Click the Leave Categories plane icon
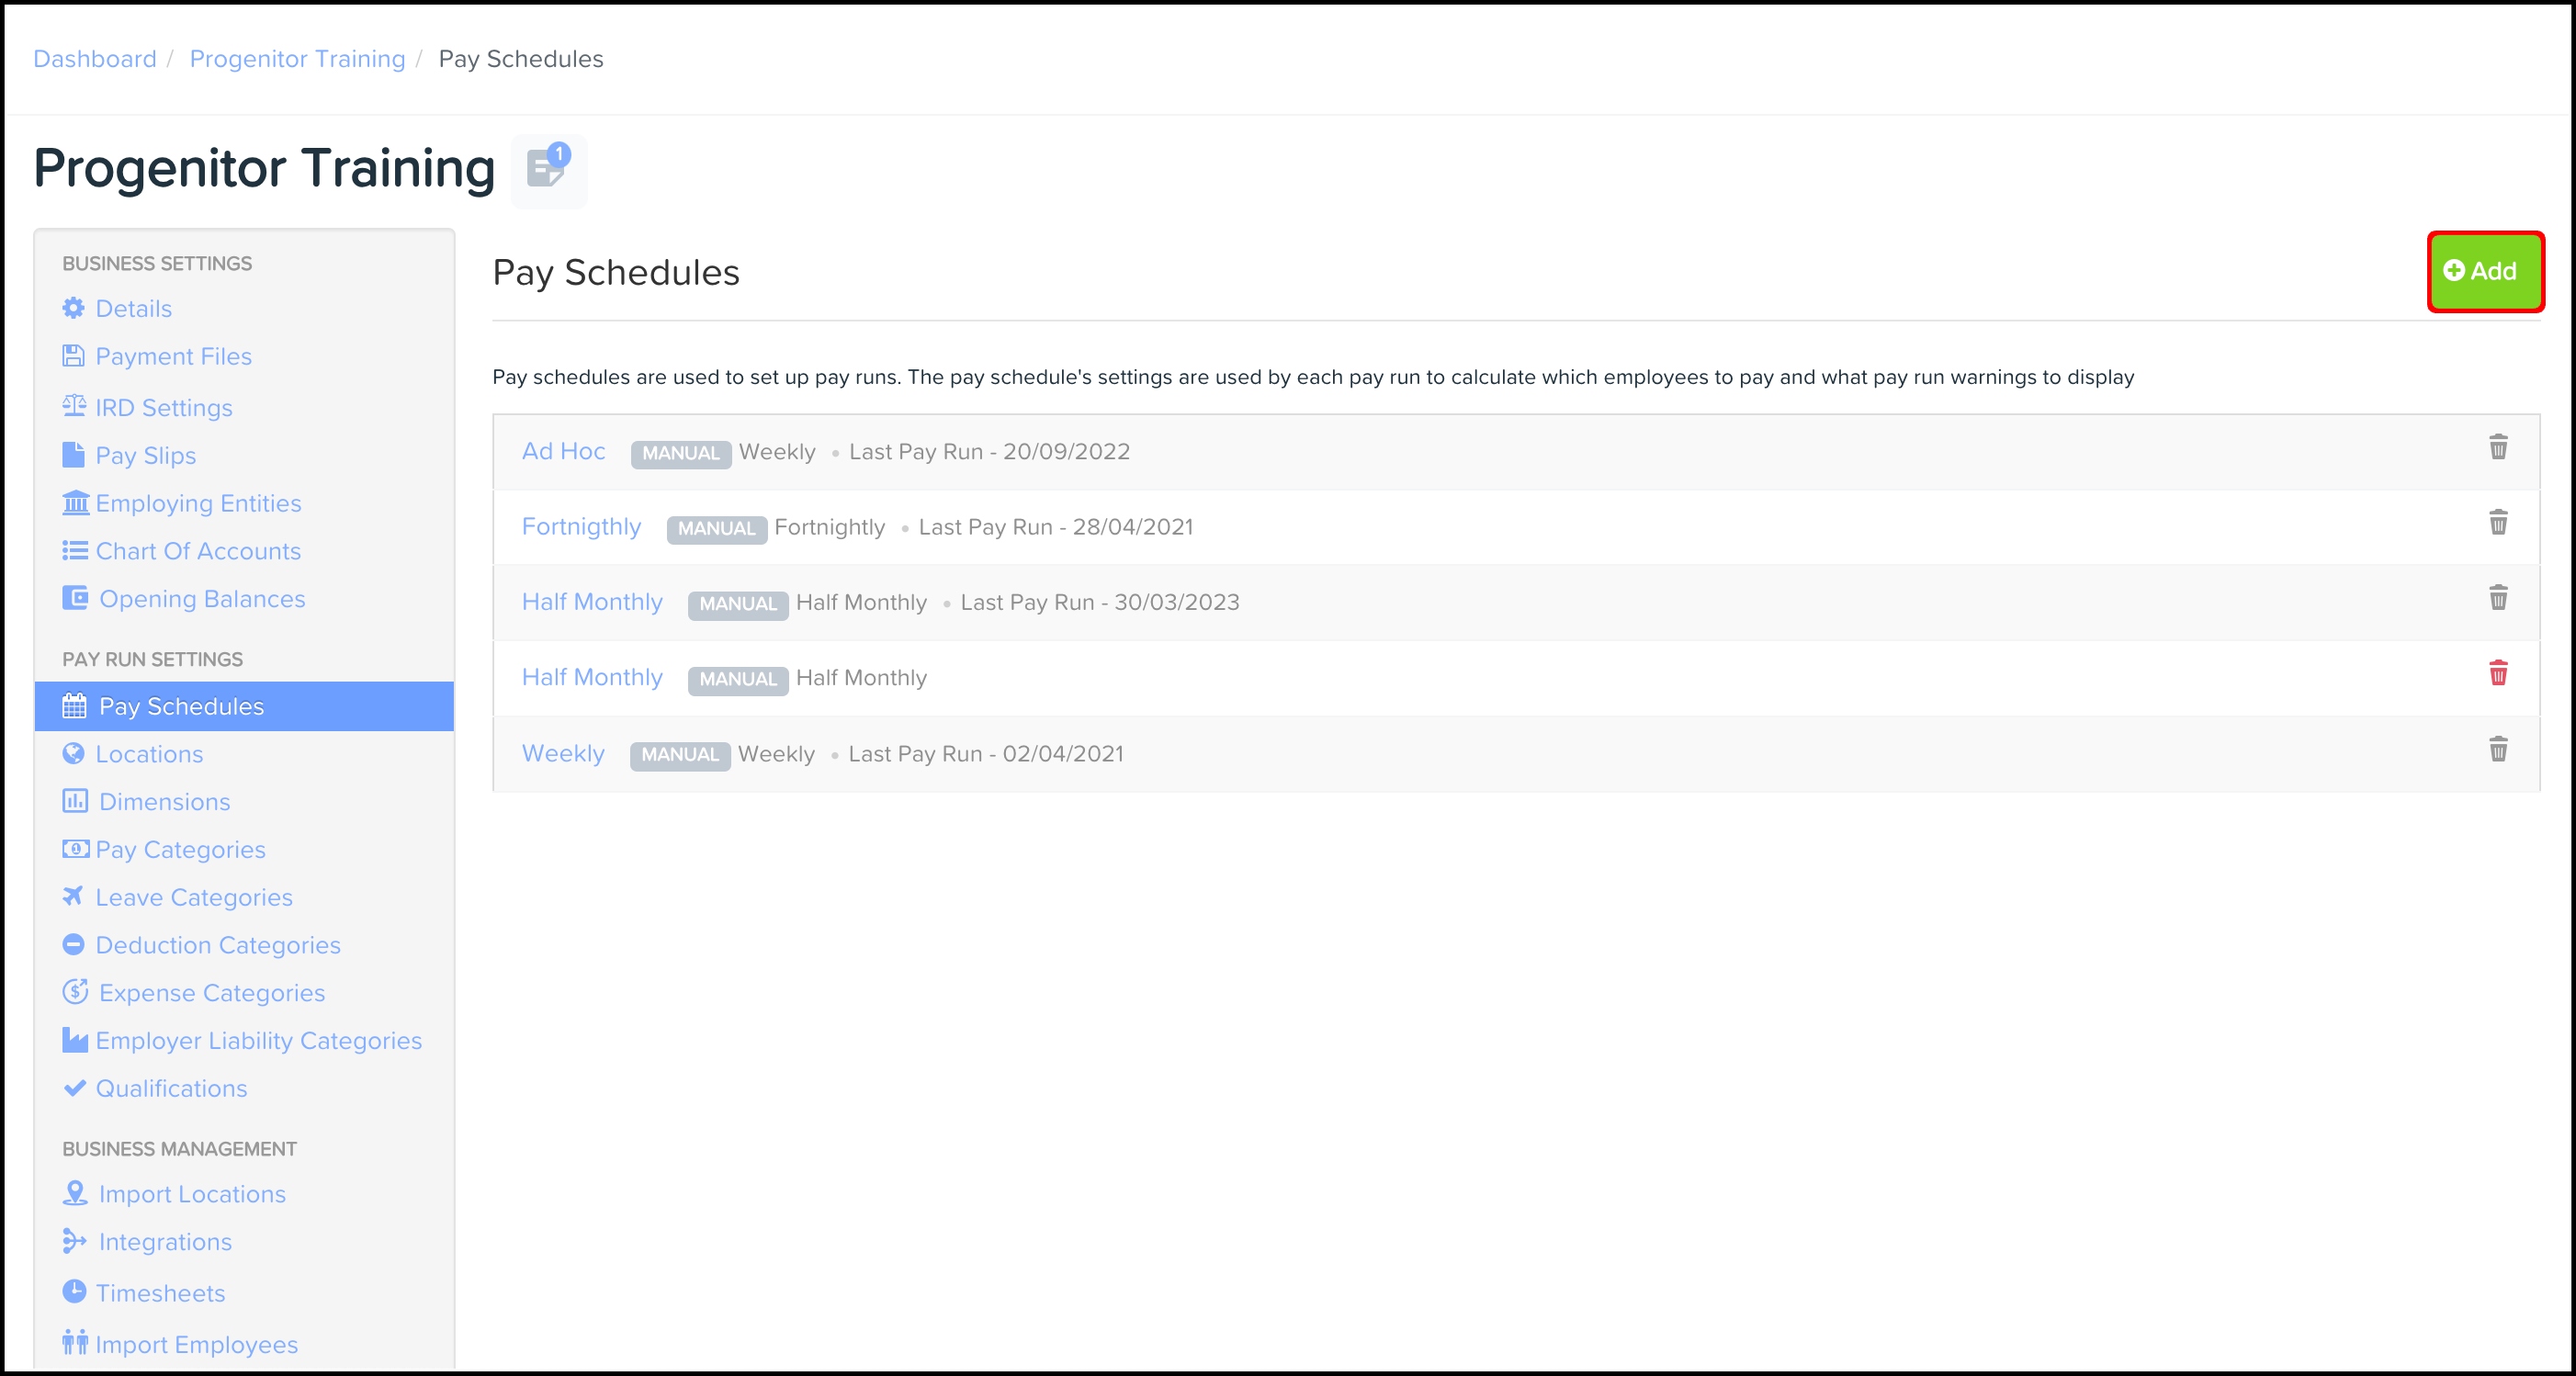The height and width of the screenshot is (1376, 2576). click(x=73, y=896)
